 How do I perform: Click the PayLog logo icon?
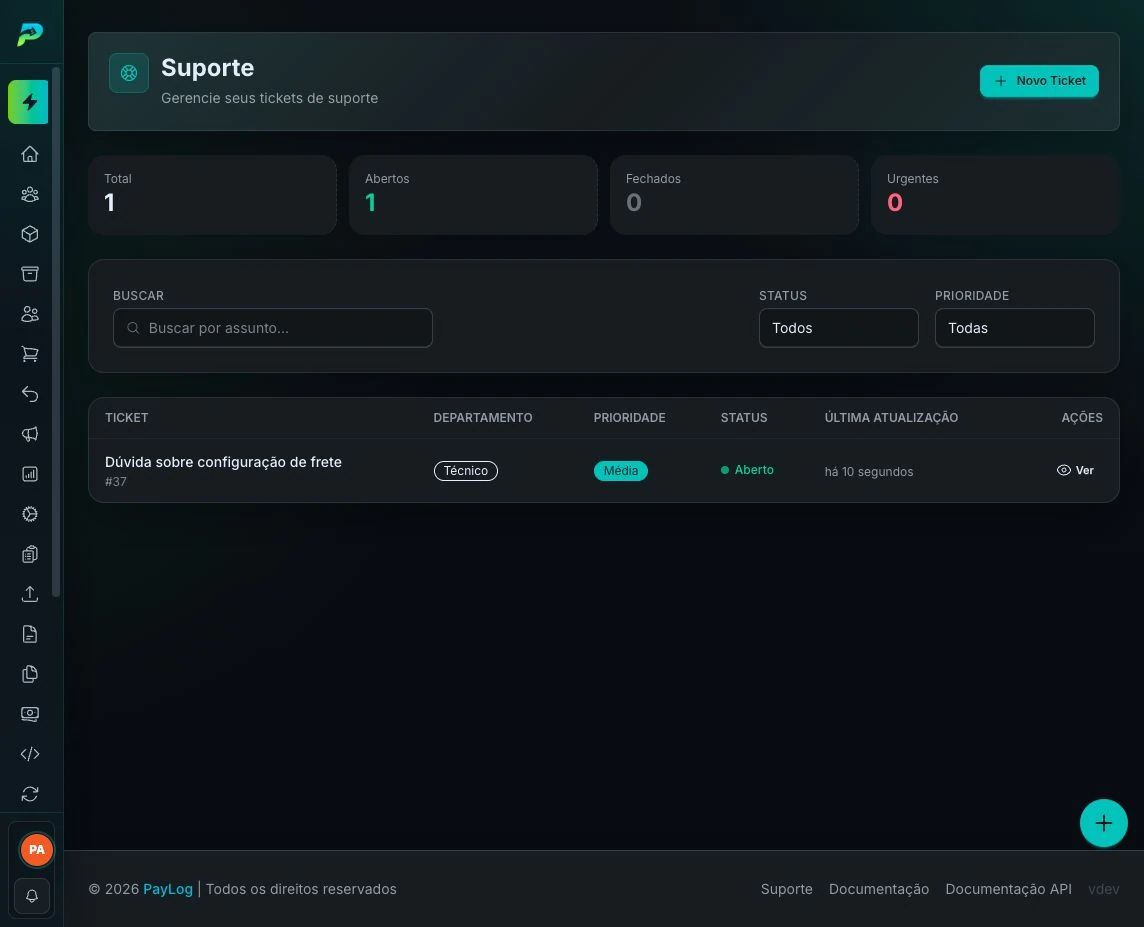(x=30, y=34)
